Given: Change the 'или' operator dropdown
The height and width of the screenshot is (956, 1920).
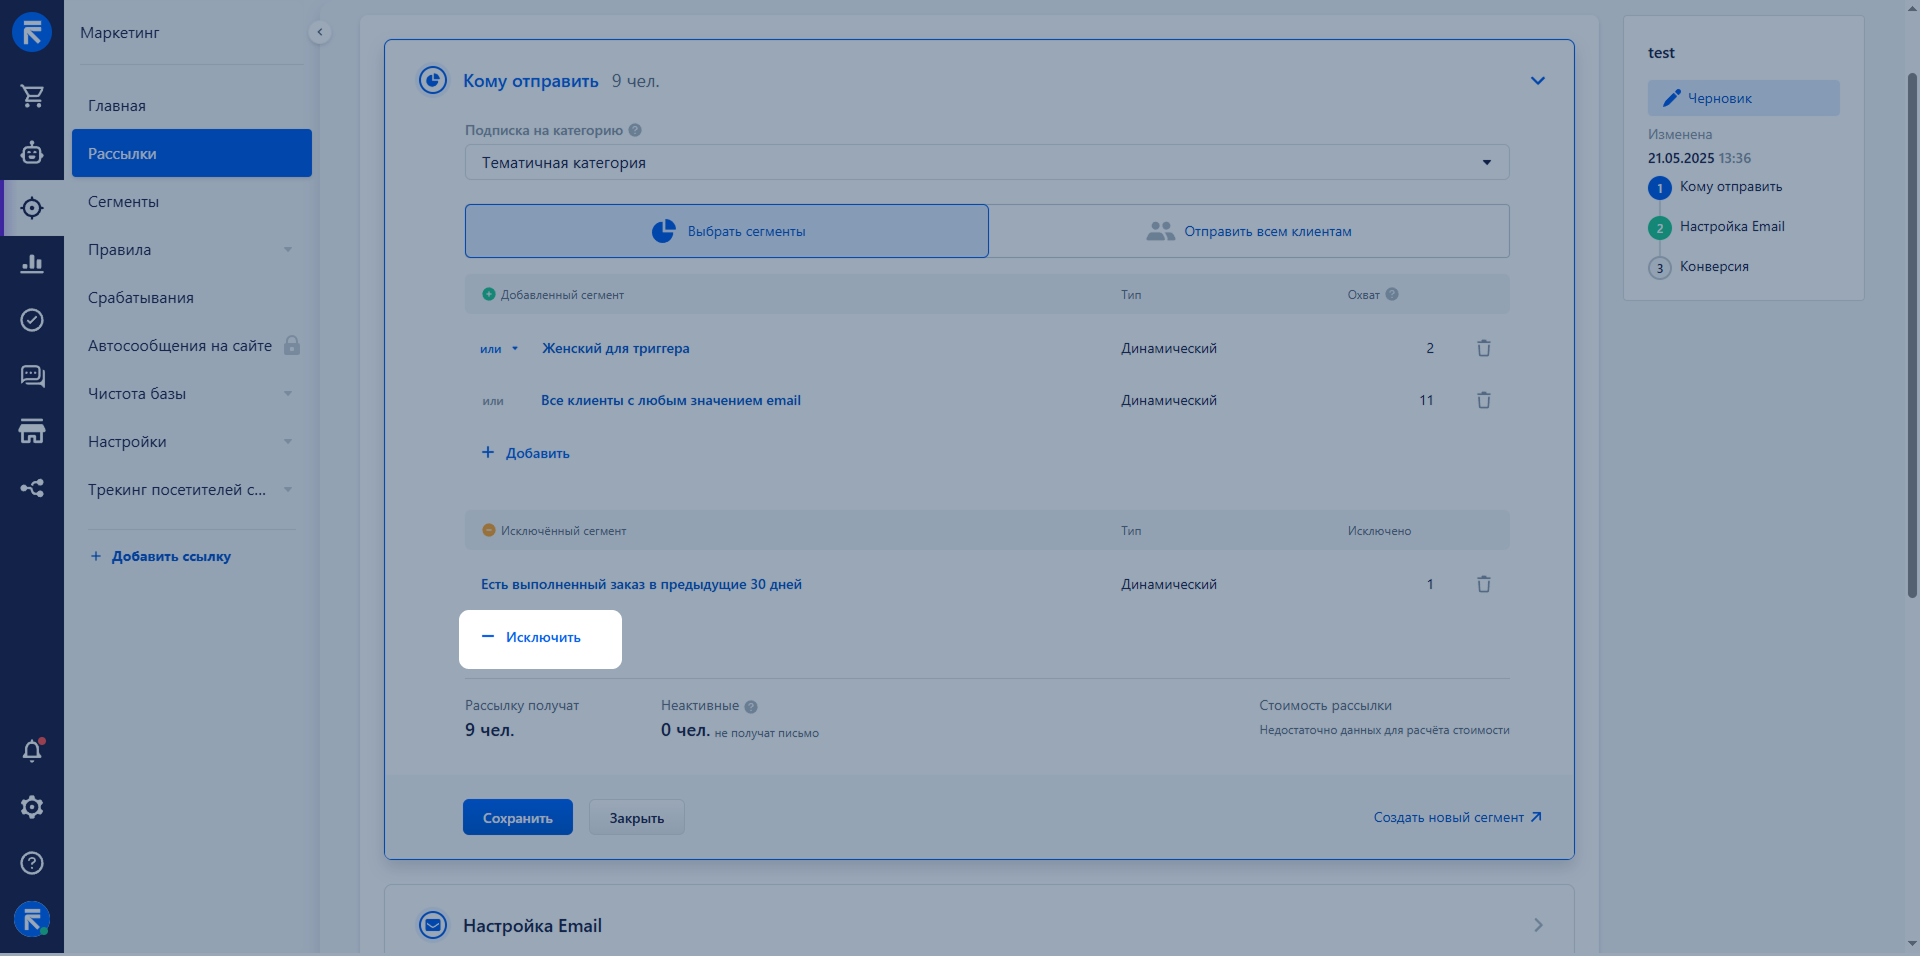Looking at the screenshot, I should tap(499, 349).
